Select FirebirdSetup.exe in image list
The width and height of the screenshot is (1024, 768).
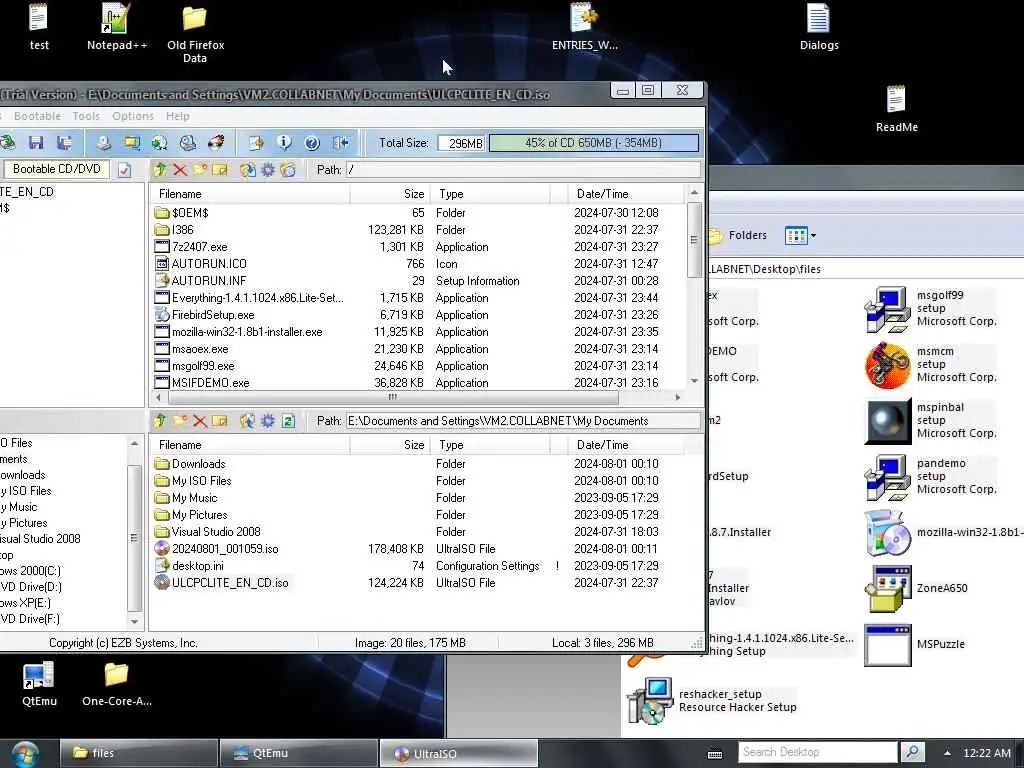[418, 315]
